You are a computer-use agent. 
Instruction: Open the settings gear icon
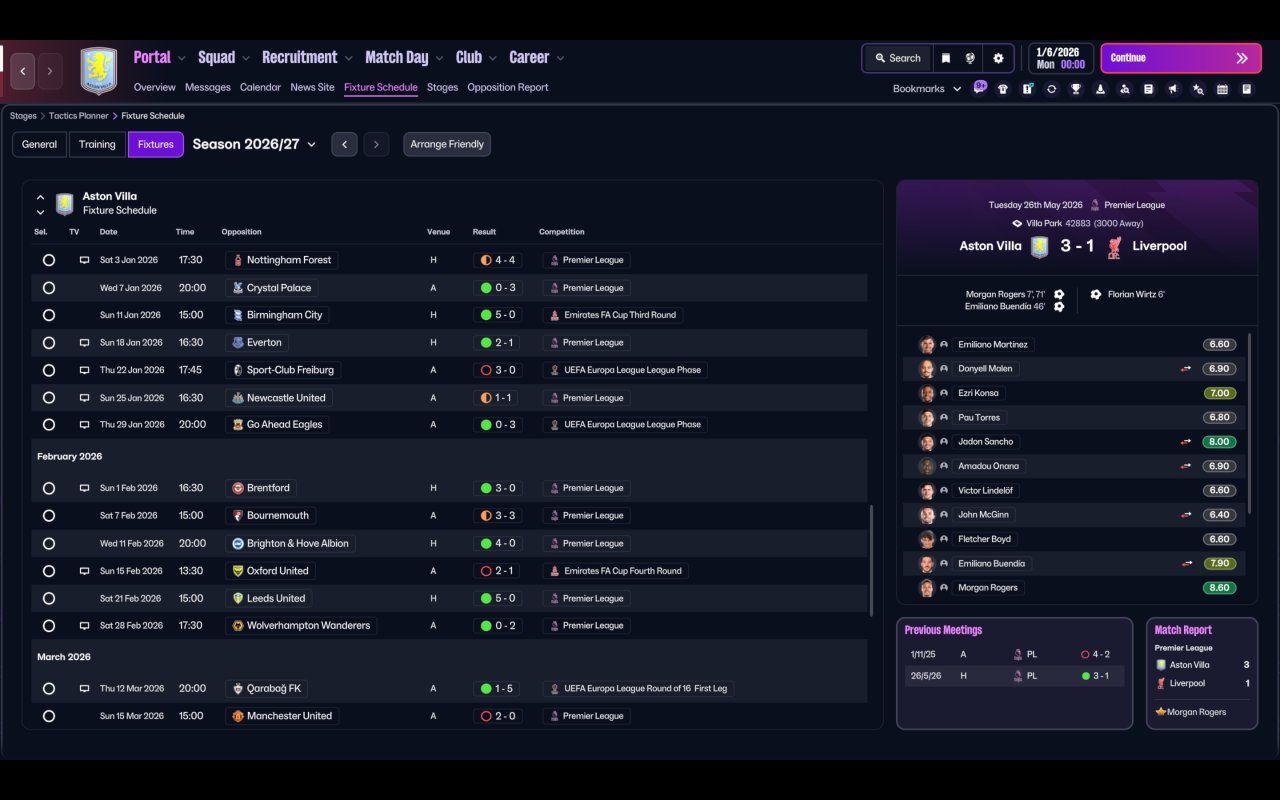click(x=998, y=58)
